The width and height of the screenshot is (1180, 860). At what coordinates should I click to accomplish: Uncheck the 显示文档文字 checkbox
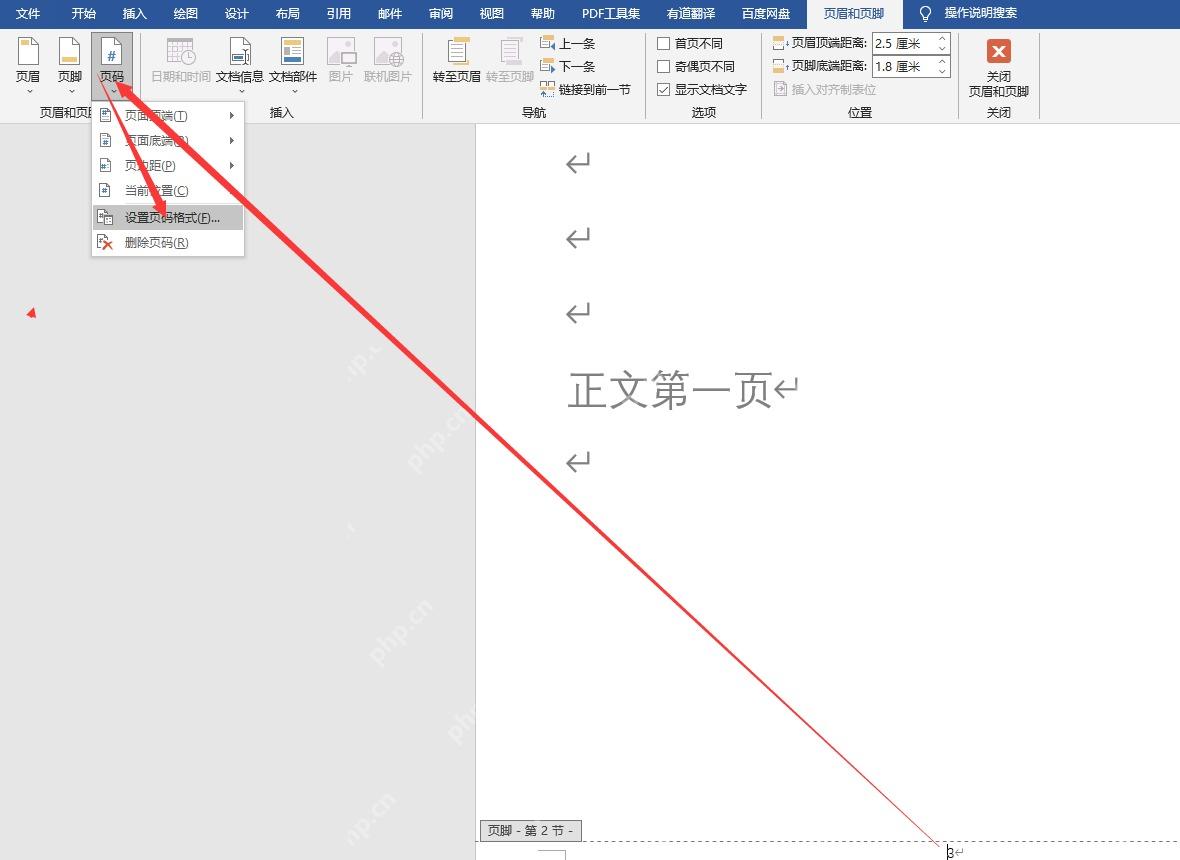point(664,90)
